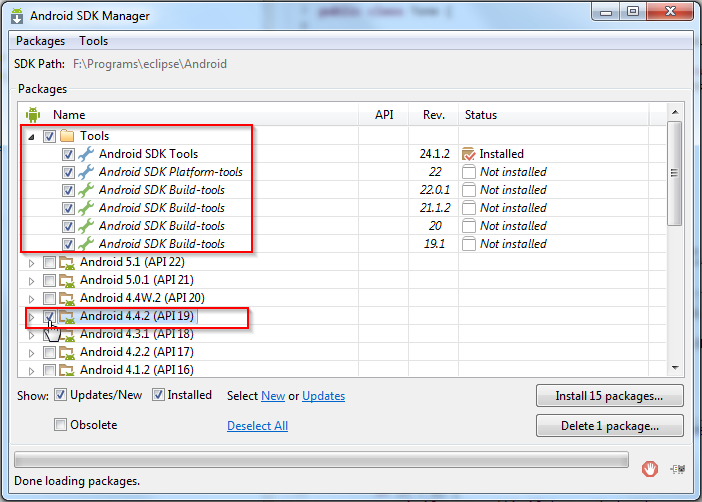Click the package list vertical scrollbar thumb
Image resolution: width=702 pixels, height=502 pixels.
(674, 173)
